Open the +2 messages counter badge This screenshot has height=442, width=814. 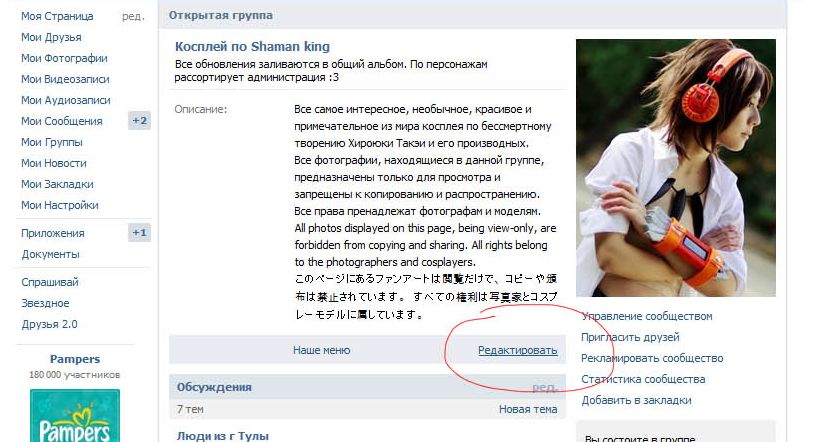point(139,121)
